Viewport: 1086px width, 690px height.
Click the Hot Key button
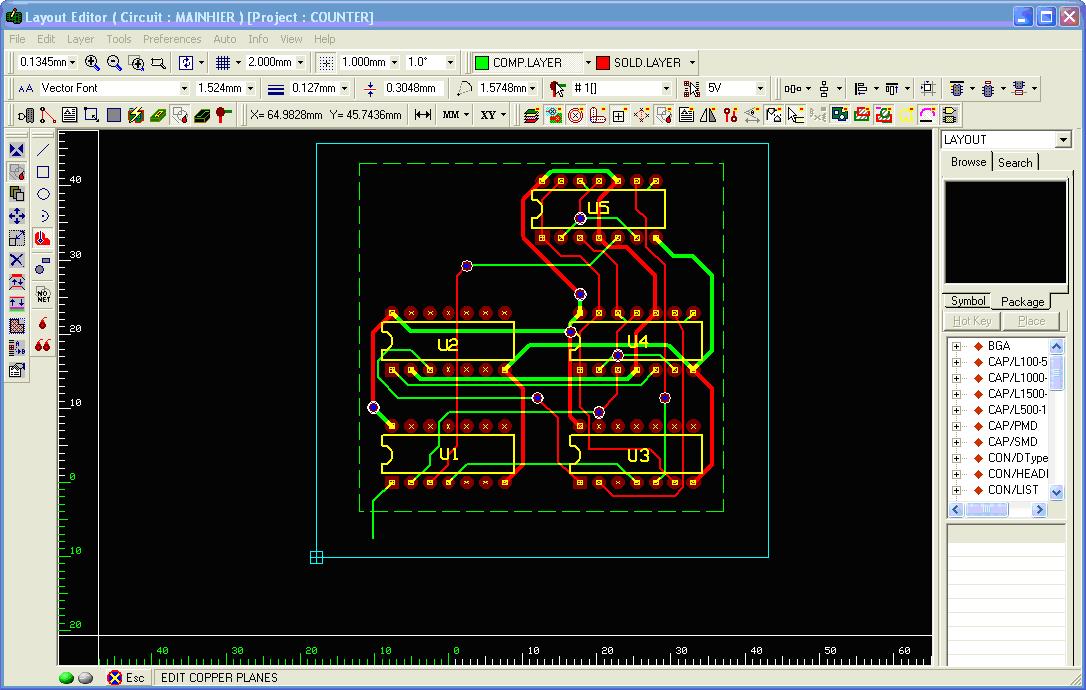(972, 321)
